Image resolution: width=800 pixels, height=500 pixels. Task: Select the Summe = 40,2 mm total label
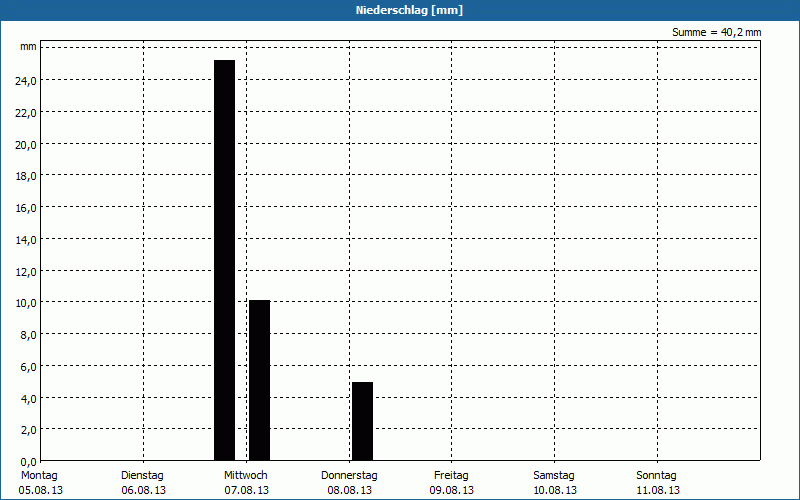click(716, 32)
